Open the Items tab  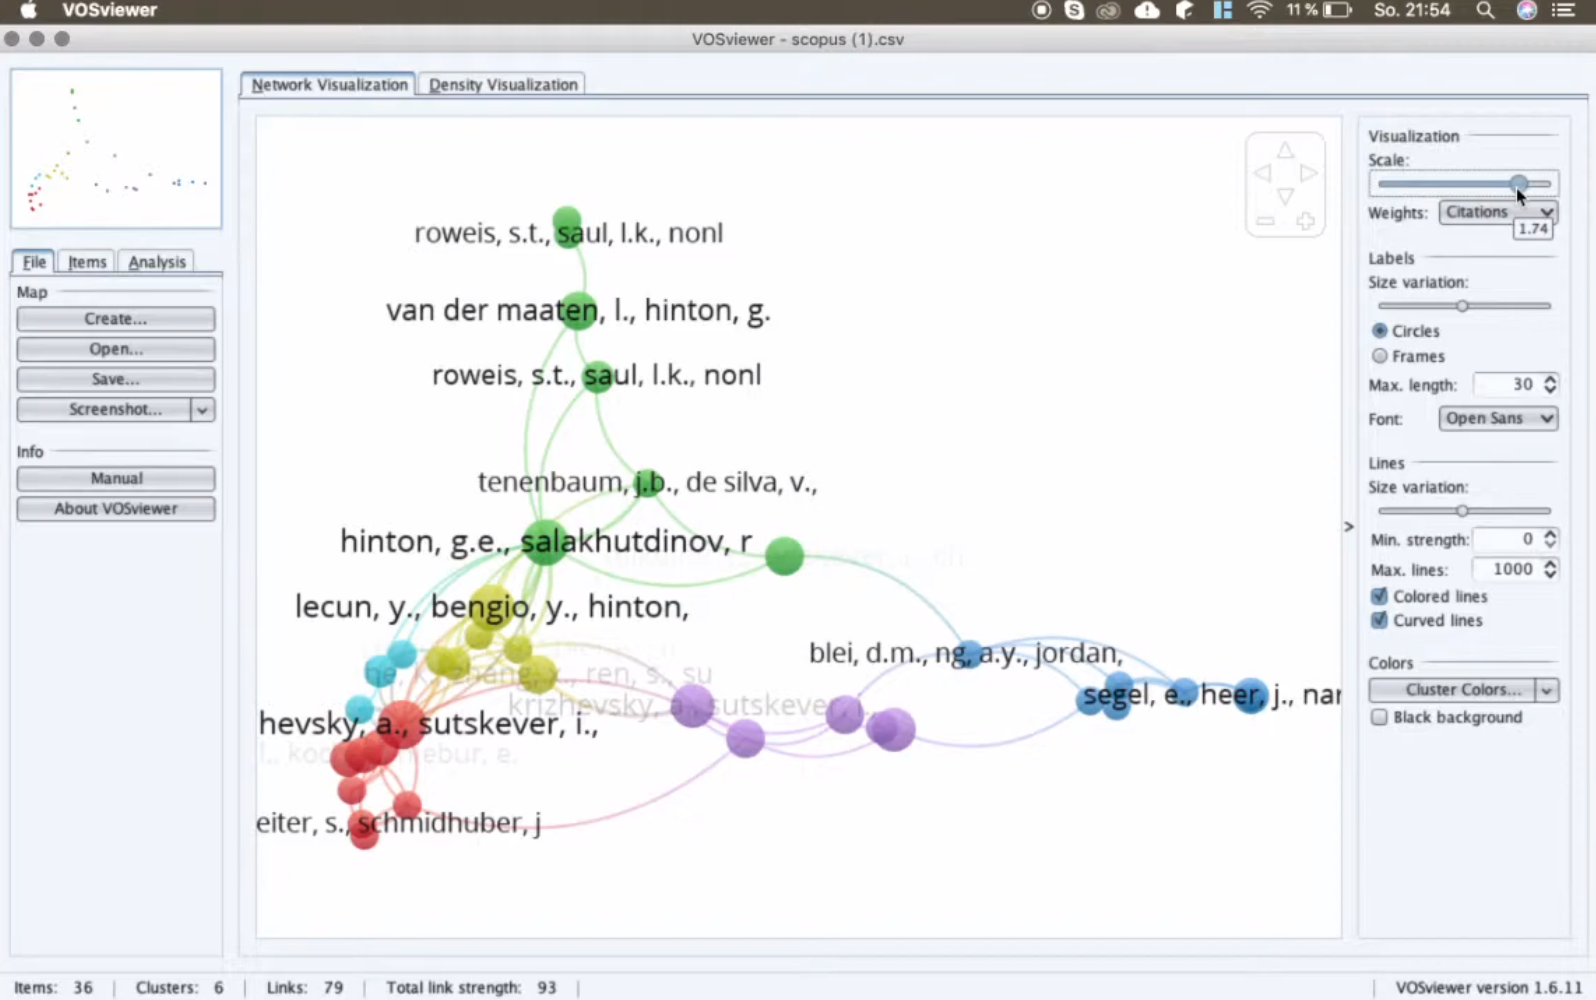pos(87,262)
